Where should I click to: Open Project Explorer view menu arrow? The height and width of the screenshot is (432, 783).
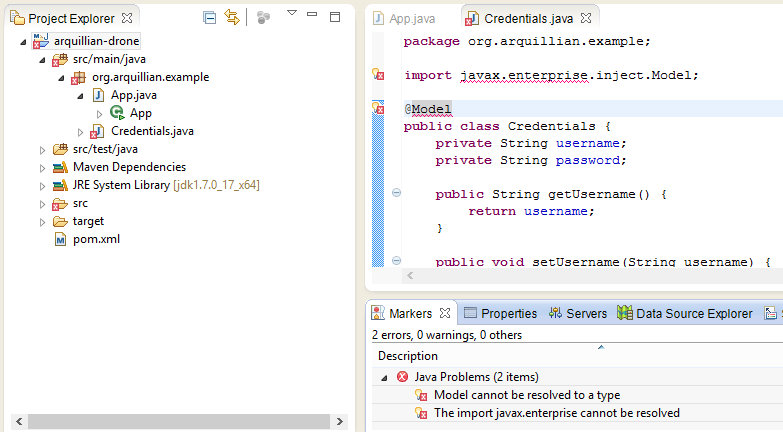pyautogui.click(x=292, y=13)
